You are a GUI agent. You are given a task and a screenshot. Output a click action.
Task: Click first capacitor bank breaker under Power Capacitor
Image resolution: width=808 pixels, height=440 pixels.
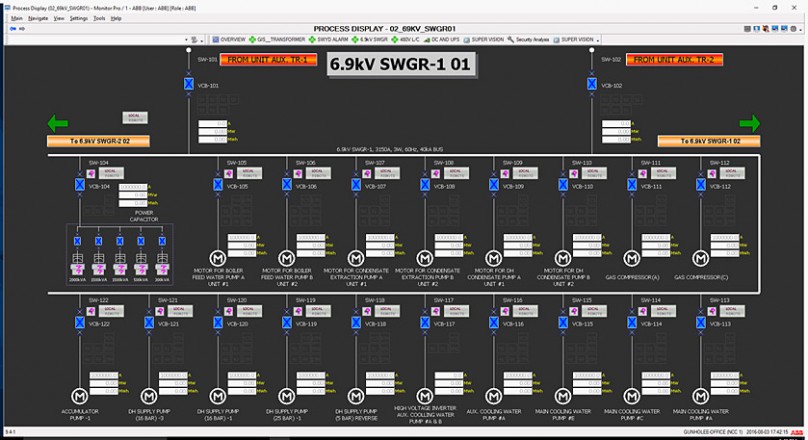pos(77,241)
